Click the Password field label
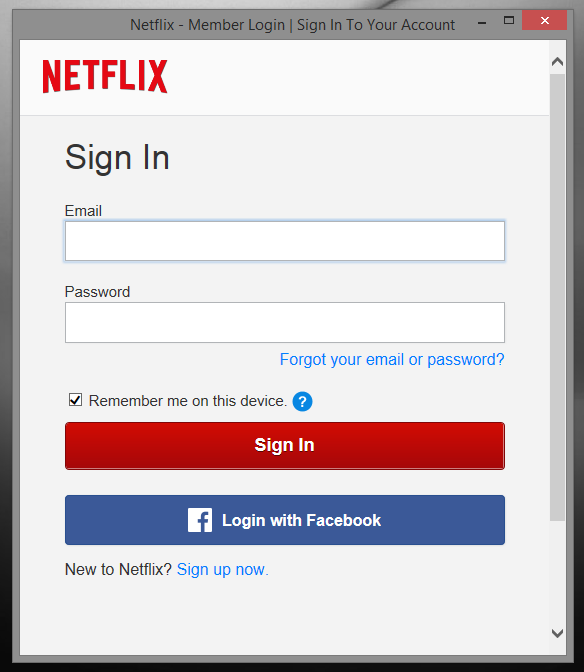The width and height of the screenshot is (584, 672). click(97, 292)
